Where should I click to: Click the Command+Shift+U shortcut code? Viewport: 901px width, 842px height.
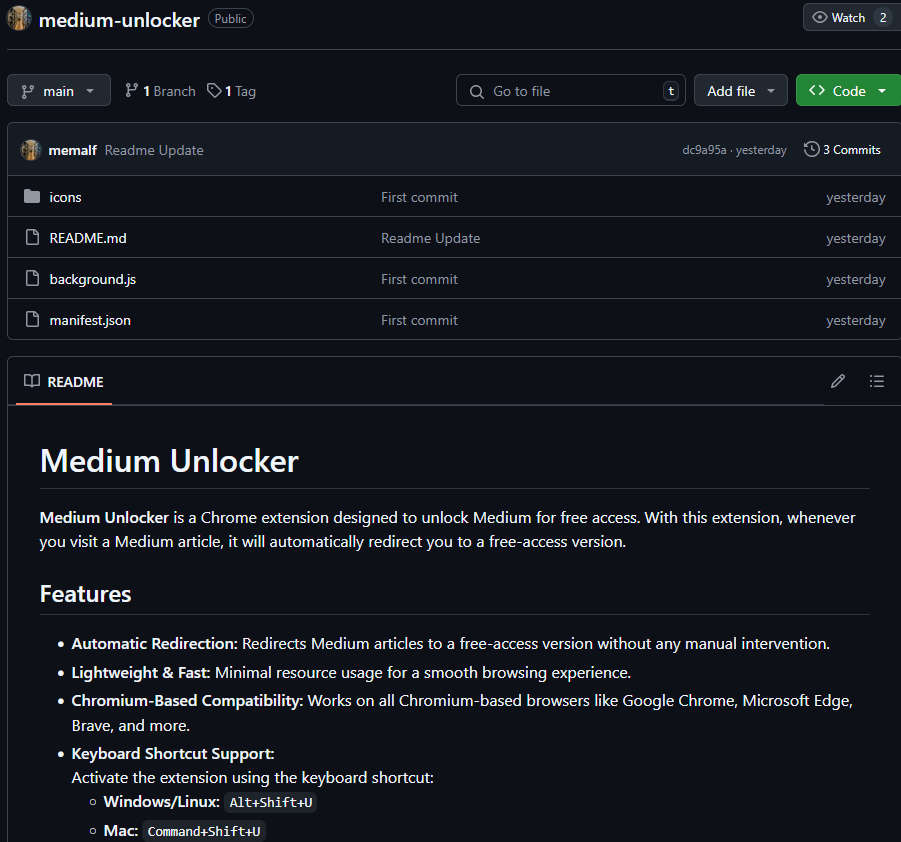click(x=204, y=832)
